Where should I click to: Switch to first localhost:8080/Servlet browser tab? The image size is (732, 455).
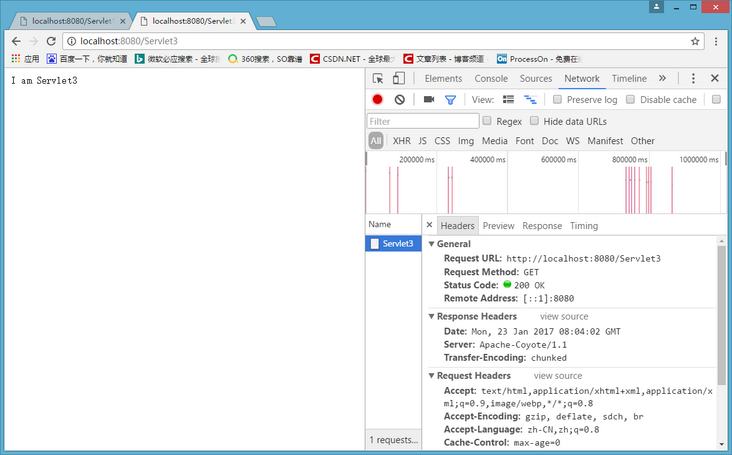pyautogui.click(x=71, y=21)
